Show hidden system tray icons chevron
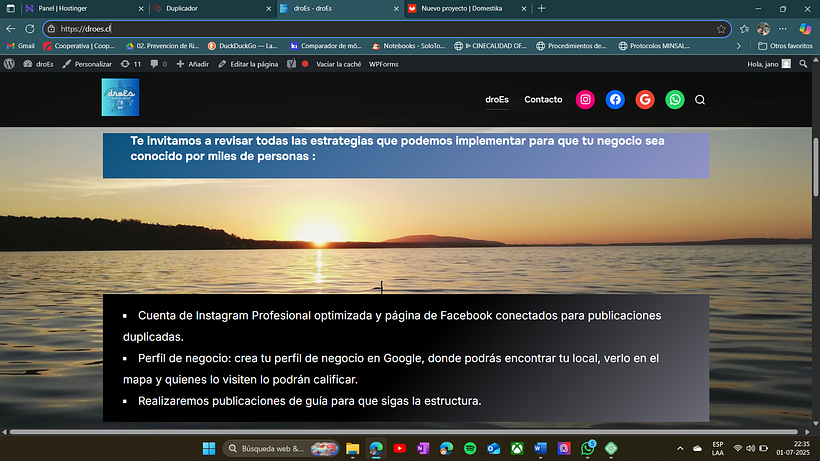Screen dimensions: 820x461 (680, 448)
